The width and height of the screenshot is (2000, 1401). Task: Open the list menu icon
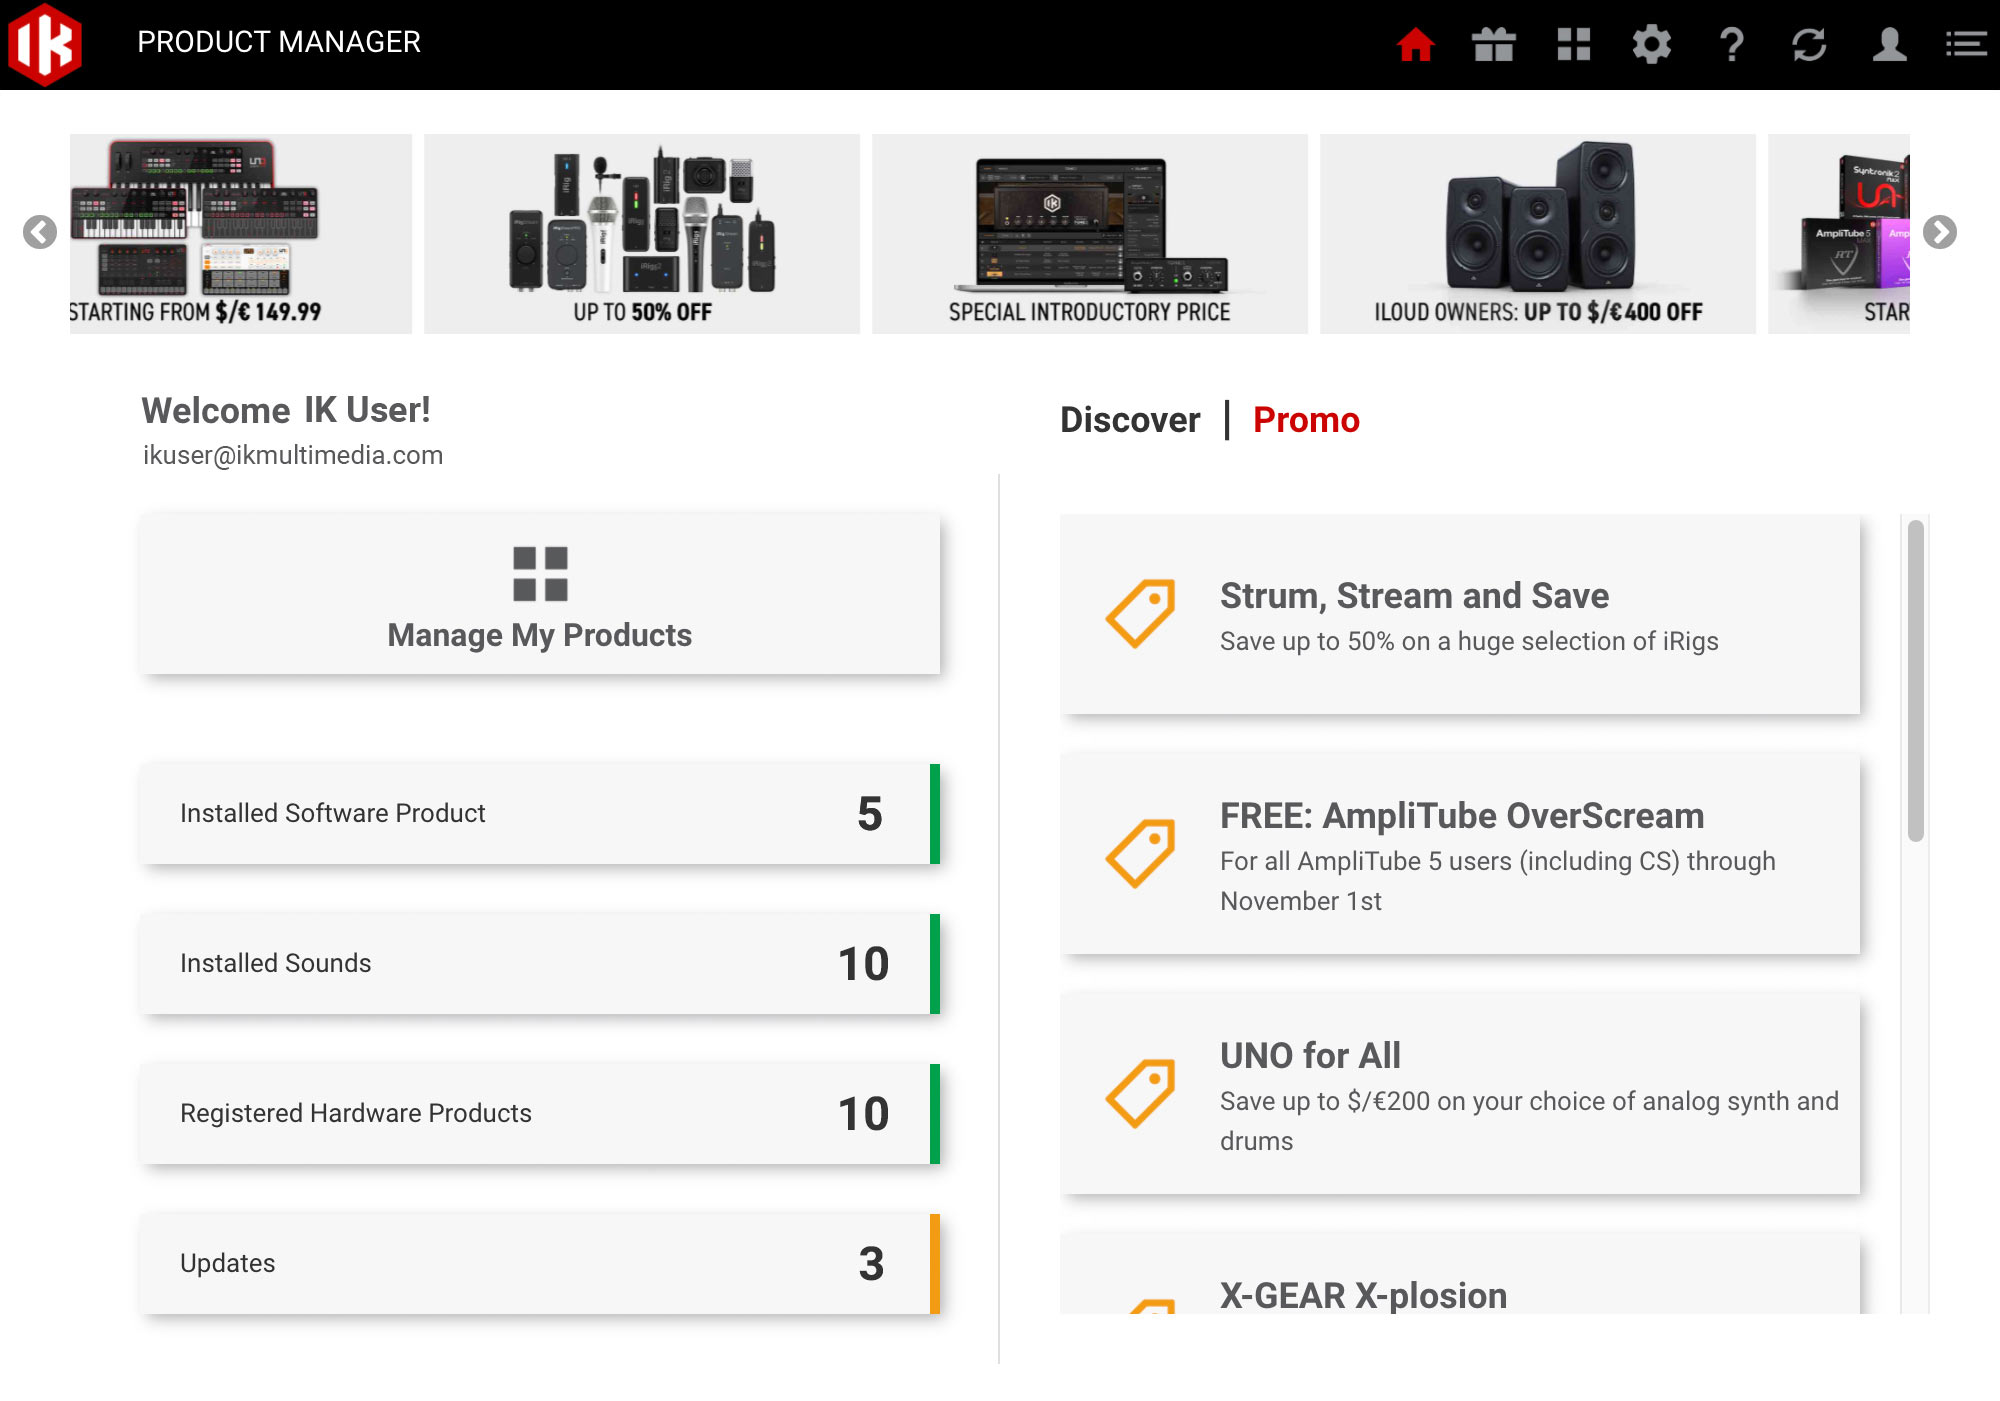pyautogui.click(x=1965, y=44)
